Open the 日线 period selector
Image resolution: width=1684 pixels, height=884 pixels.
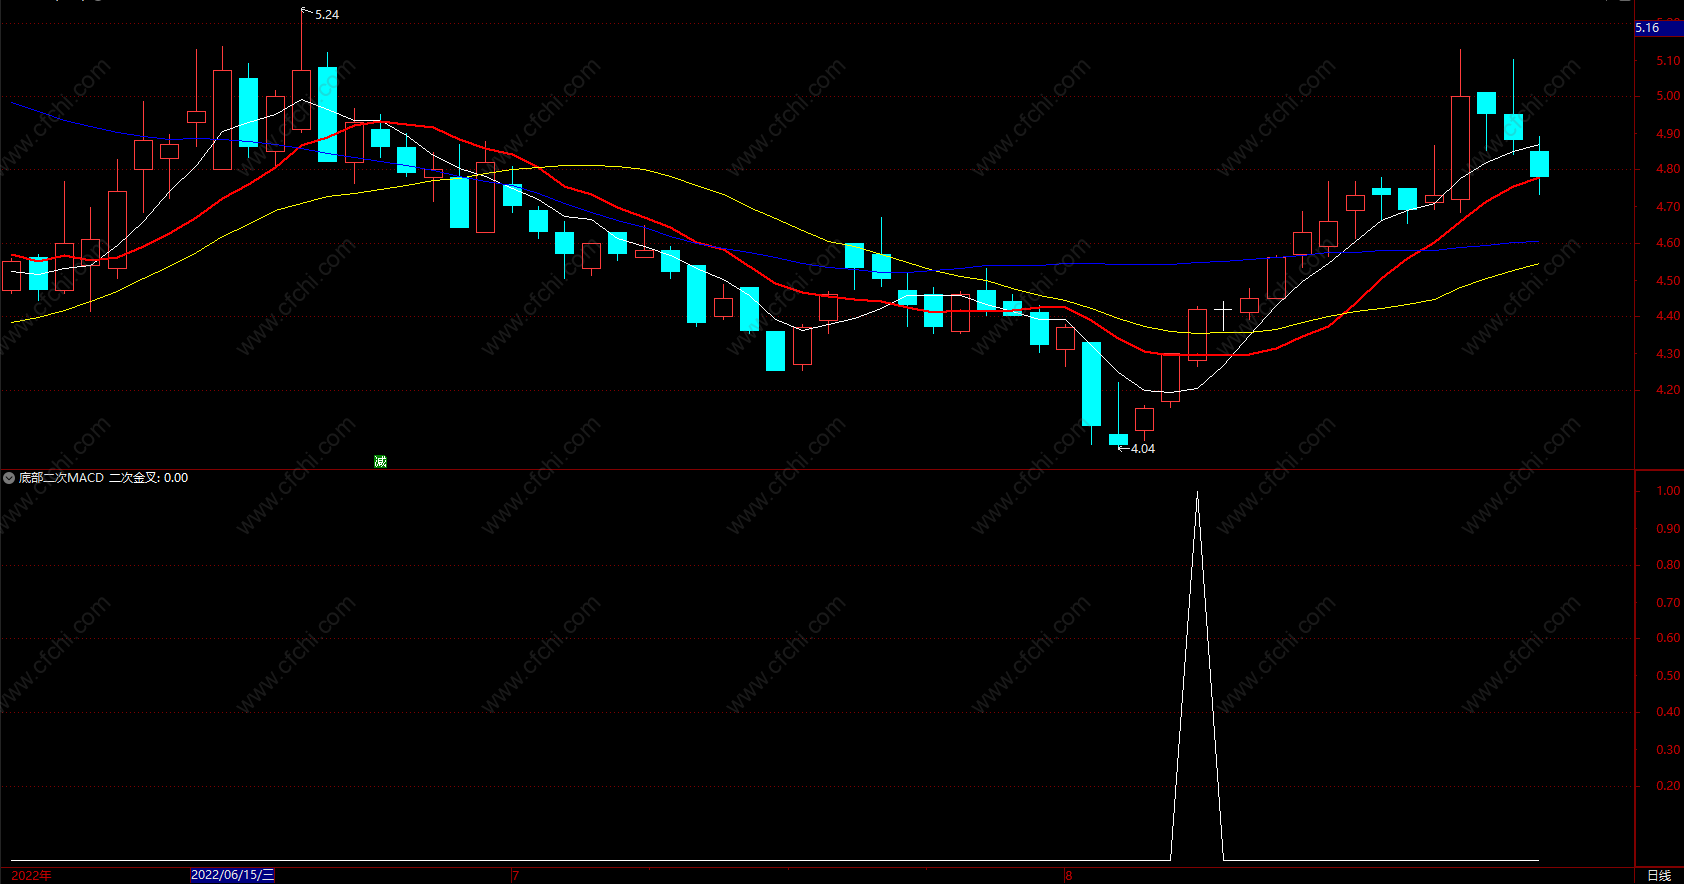coord(1659,875)
